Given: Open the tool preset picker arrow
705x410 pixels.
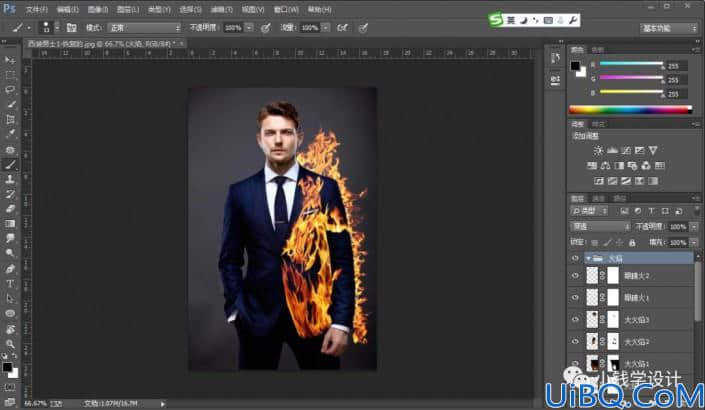Looking at the screenshot, I should (x=29, y=28).
